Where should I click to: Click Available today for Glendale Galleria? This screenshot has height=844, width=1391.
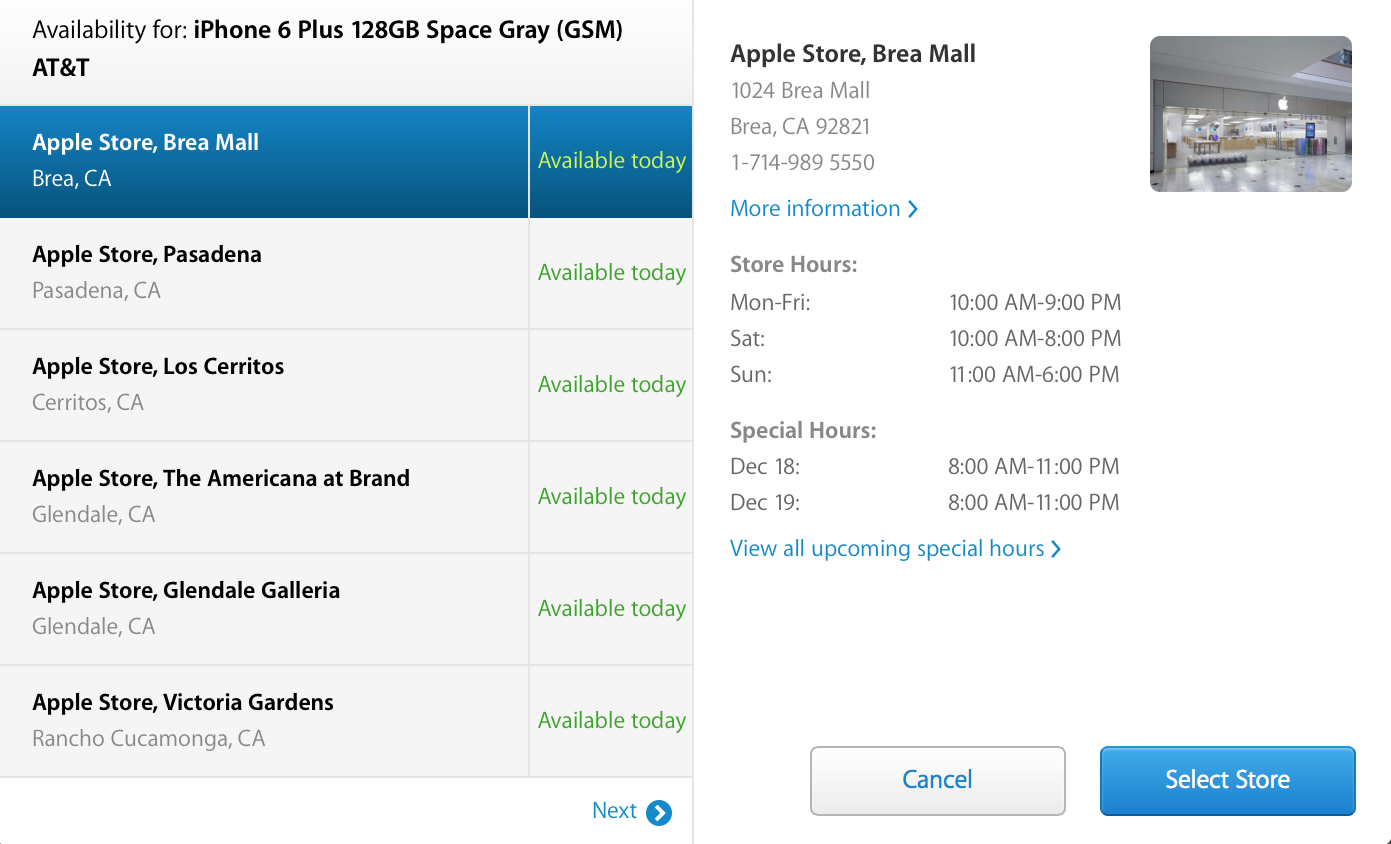coord(612,609)
